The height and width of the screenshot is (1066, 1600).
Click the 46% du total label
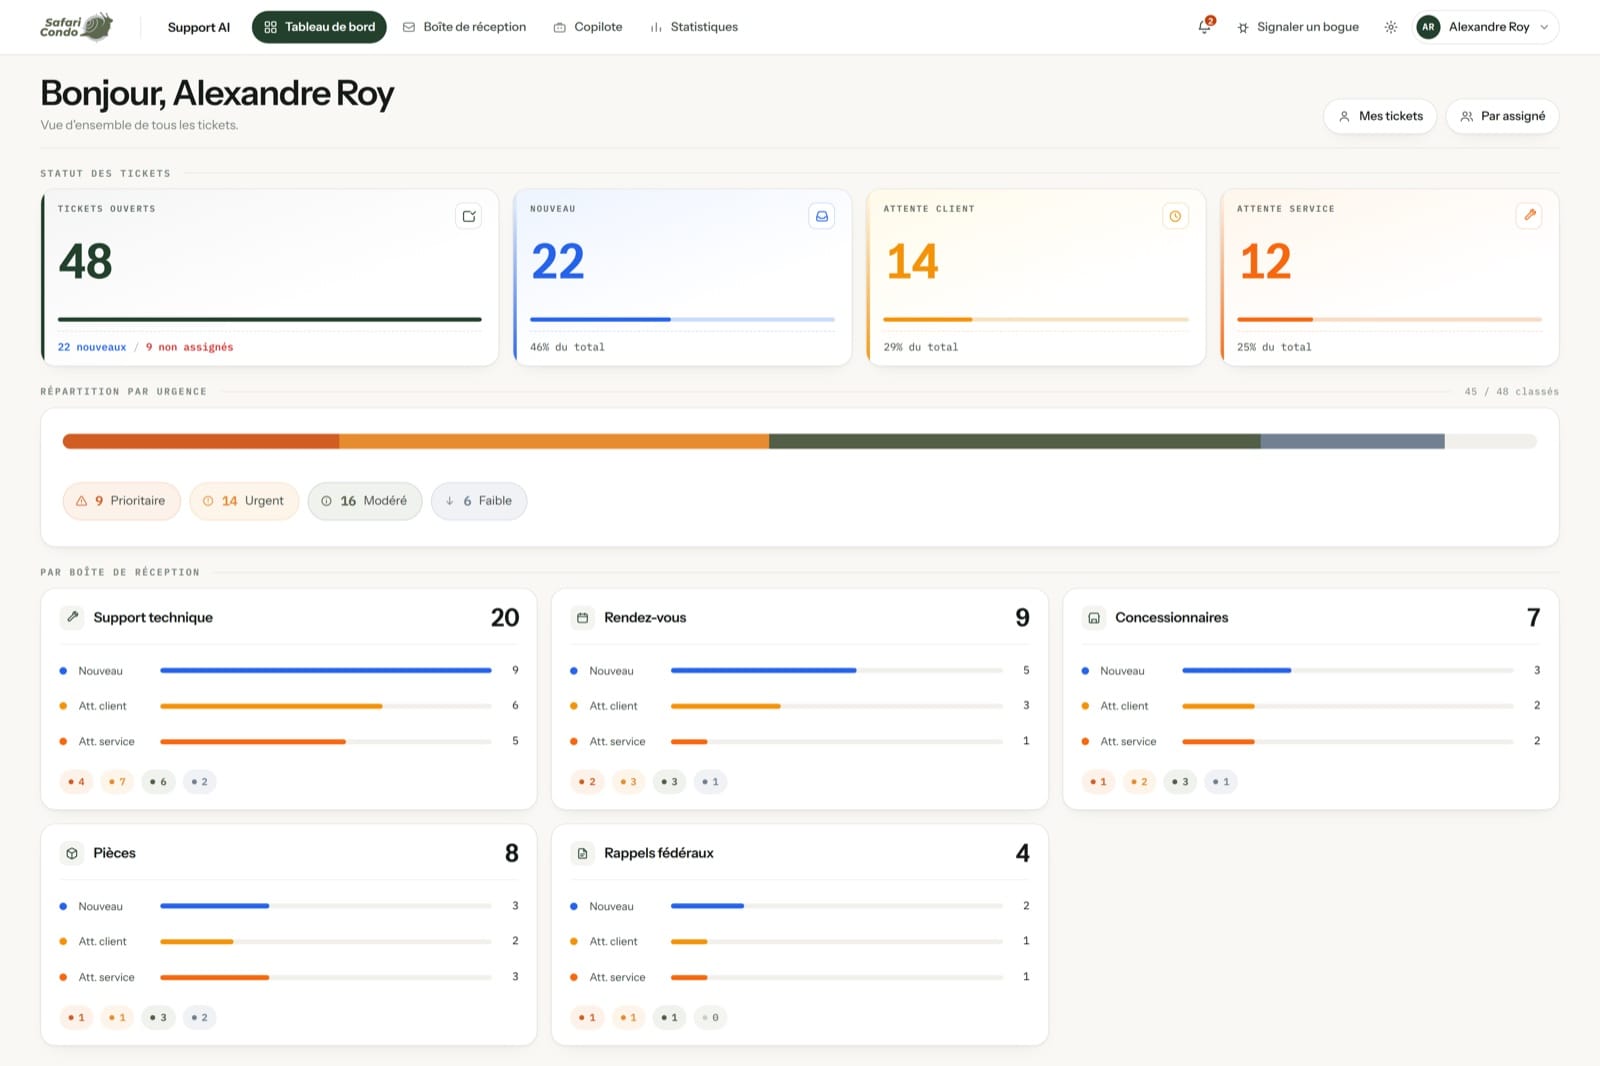coord(567,347)
